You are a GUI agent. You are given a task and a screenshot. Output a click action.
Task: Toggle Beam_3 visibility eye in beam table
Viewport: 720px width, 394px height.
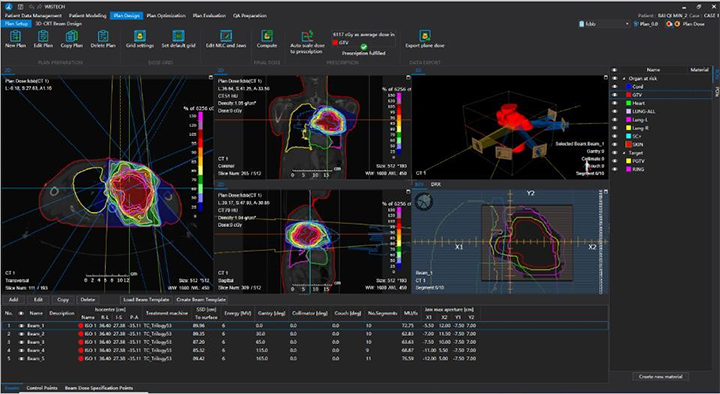click(21, 342)
